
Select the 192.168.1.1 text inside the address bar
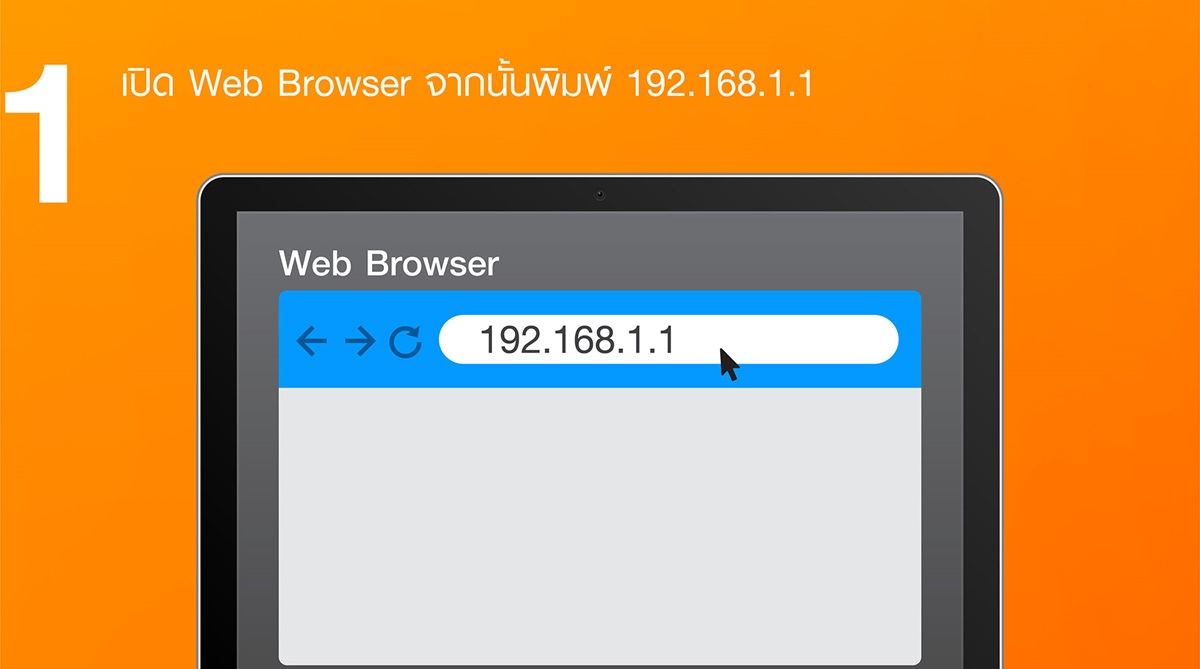578,341
